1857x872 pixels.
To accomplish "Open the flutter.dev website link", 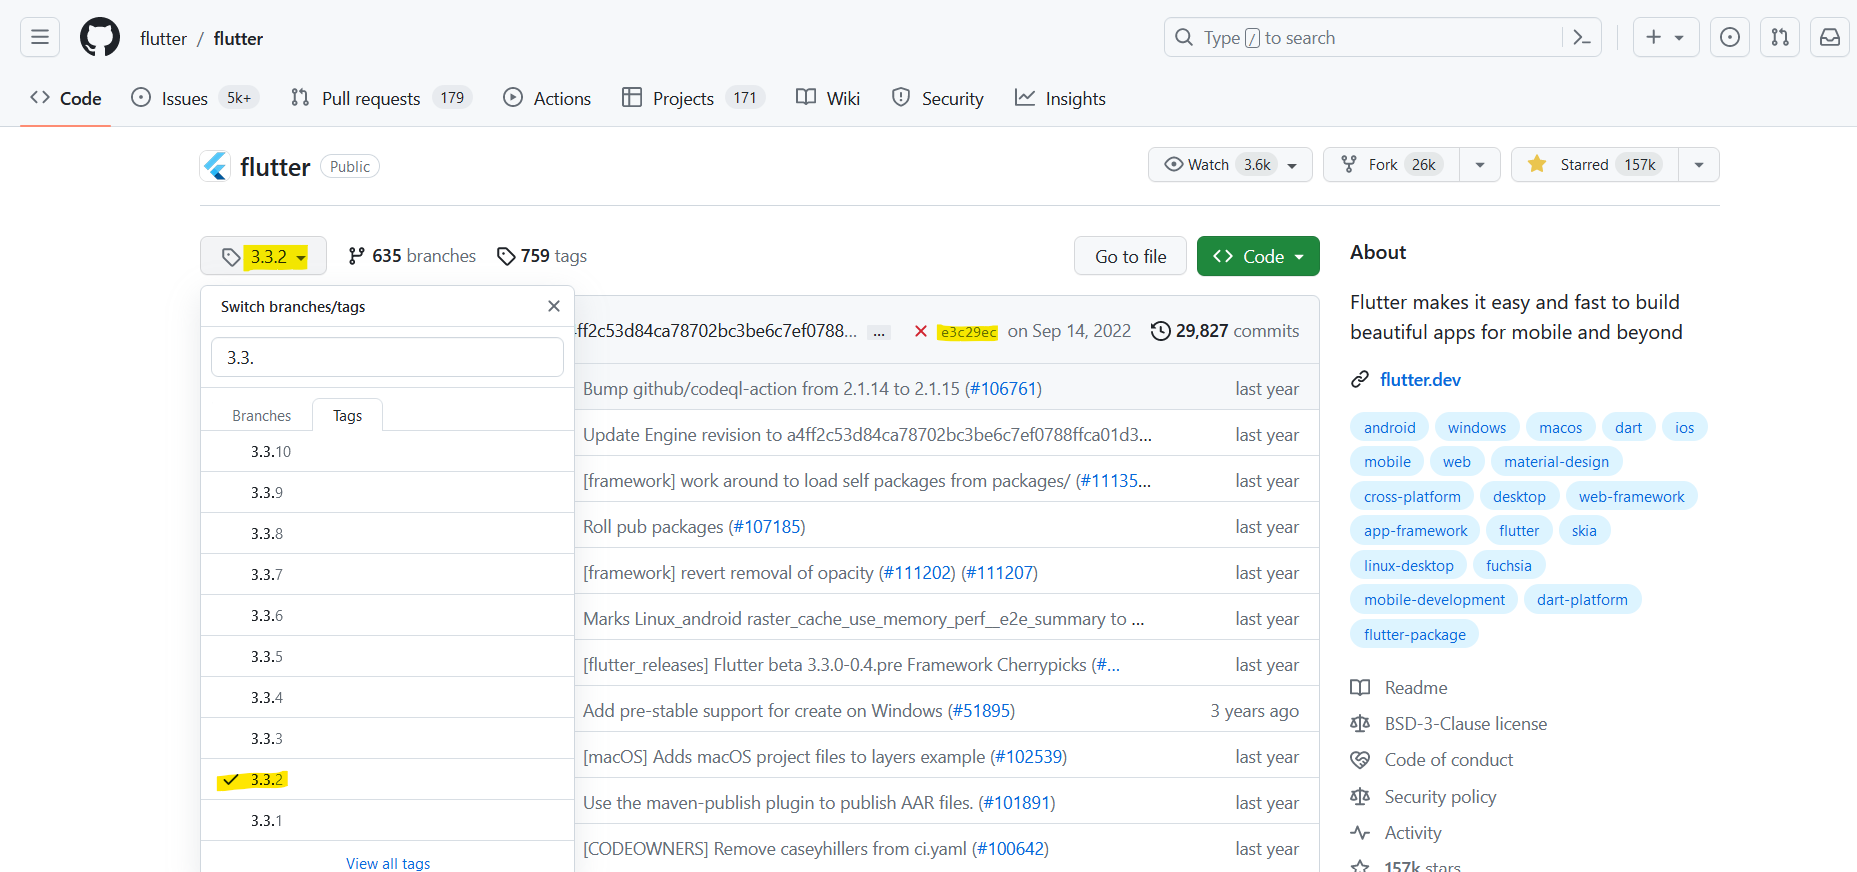I will (1420, 380).
